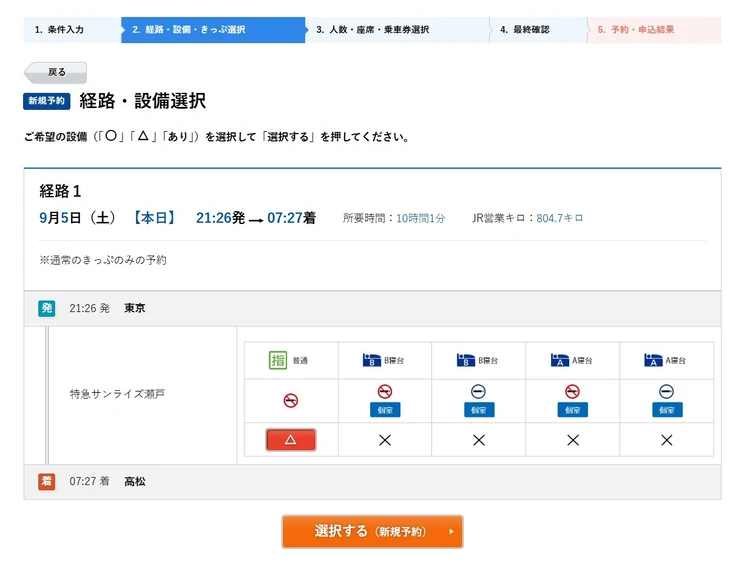Image resolution: width=750 pixels, height=570 pixels.
Task: Click the B寝台 bed icon in the smoking column
Action: 466,360
